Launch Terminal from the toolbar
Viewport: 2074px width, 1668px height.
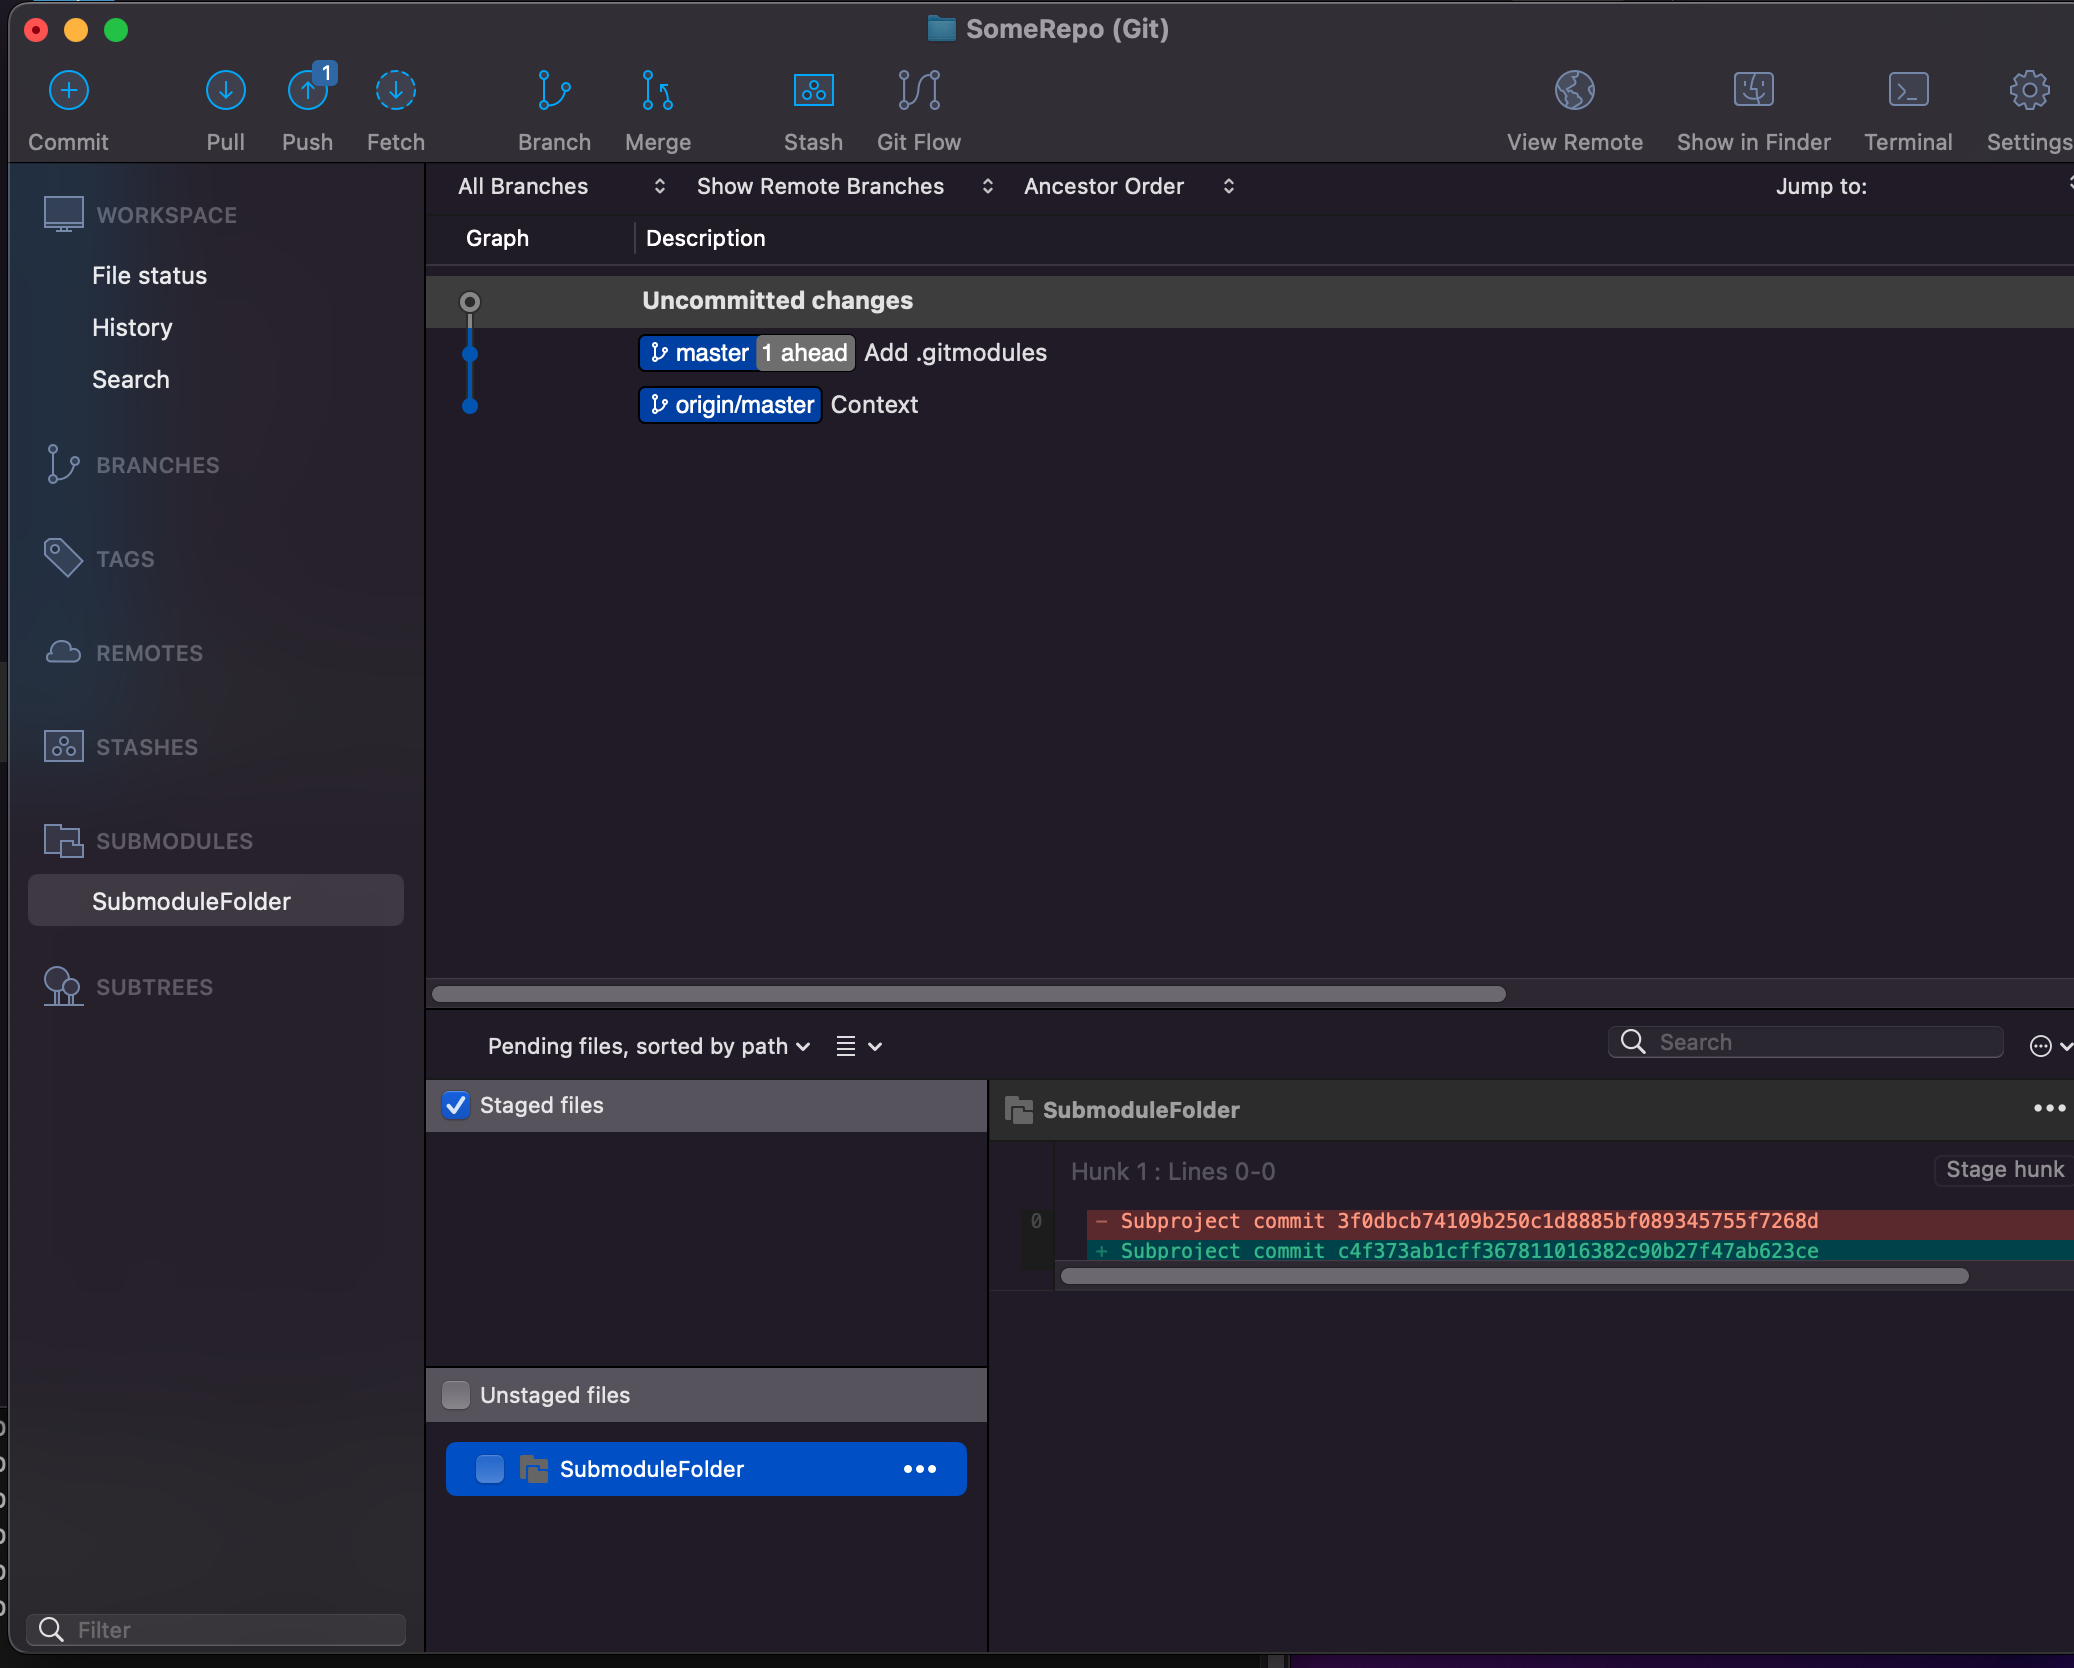[x=1907, y=91]
